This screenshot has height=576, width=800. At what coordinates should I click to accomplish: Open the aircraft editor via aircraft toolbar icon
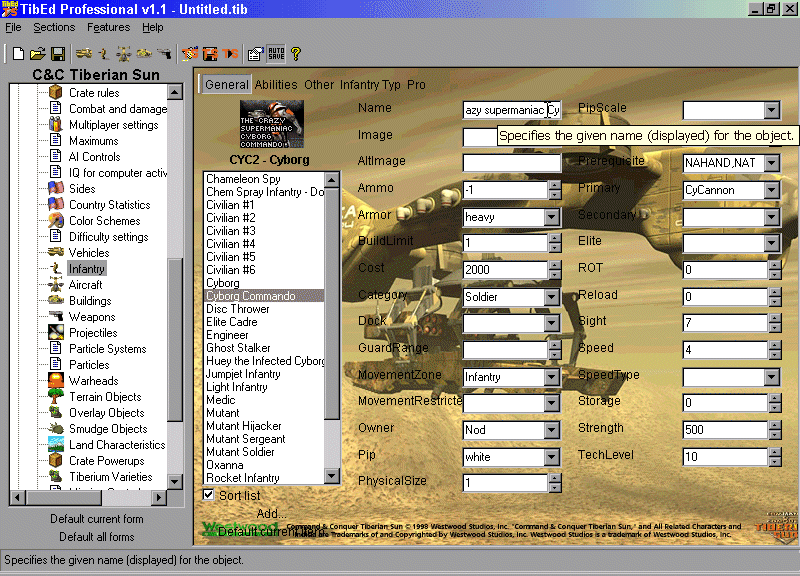(123, 54)
